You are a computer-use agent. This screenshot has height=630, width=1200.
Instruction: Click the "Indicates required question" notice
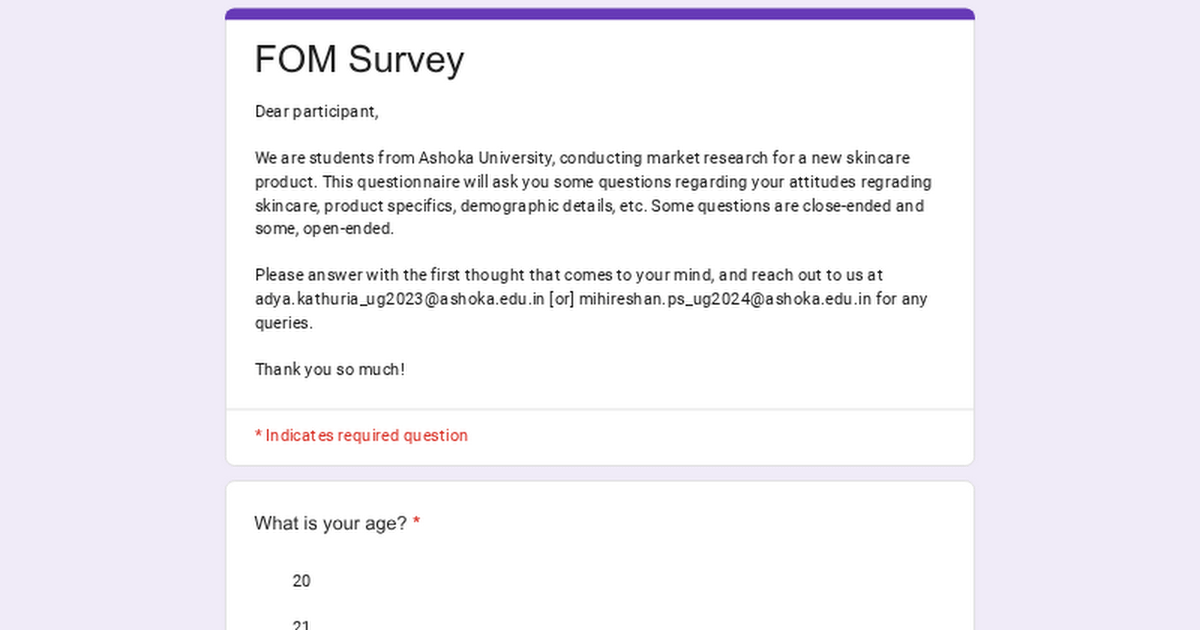point(366,436)
